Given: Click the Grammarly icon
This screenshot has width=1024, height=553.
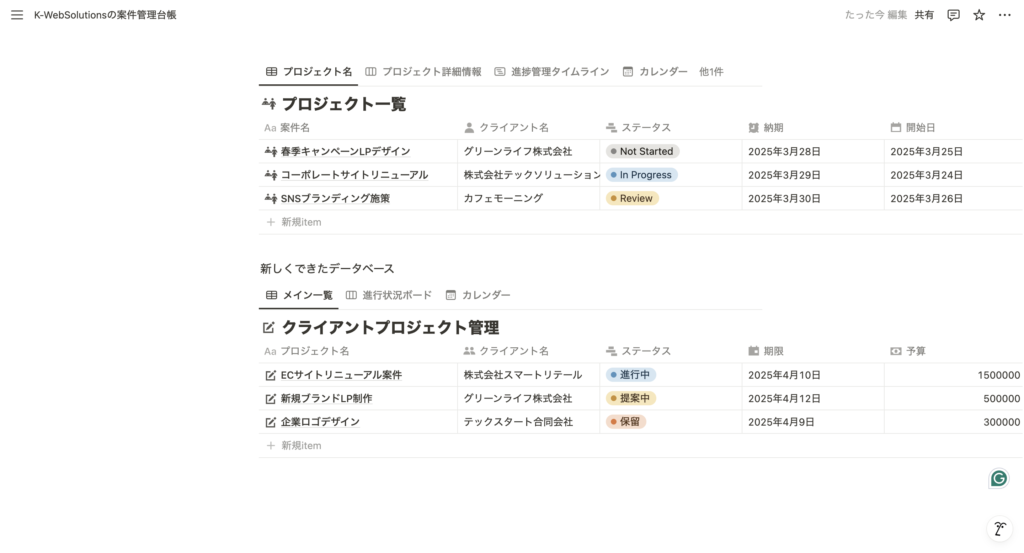Looking at the screenshot, I should [998, 478].
